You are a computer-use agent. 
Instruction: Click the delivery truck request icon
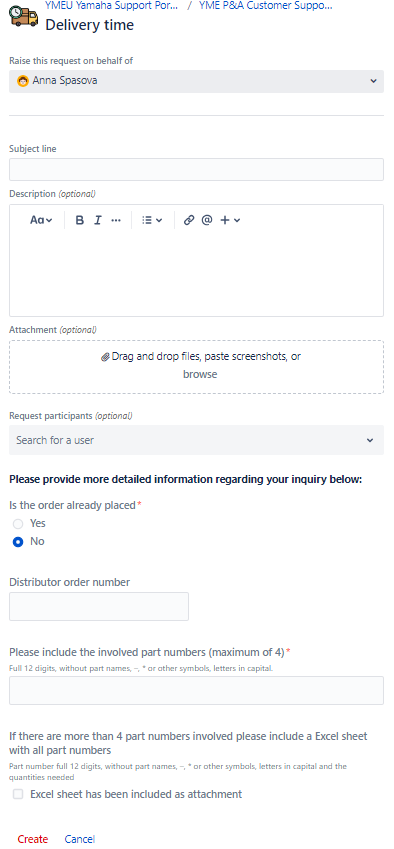(x=24, y=16)
